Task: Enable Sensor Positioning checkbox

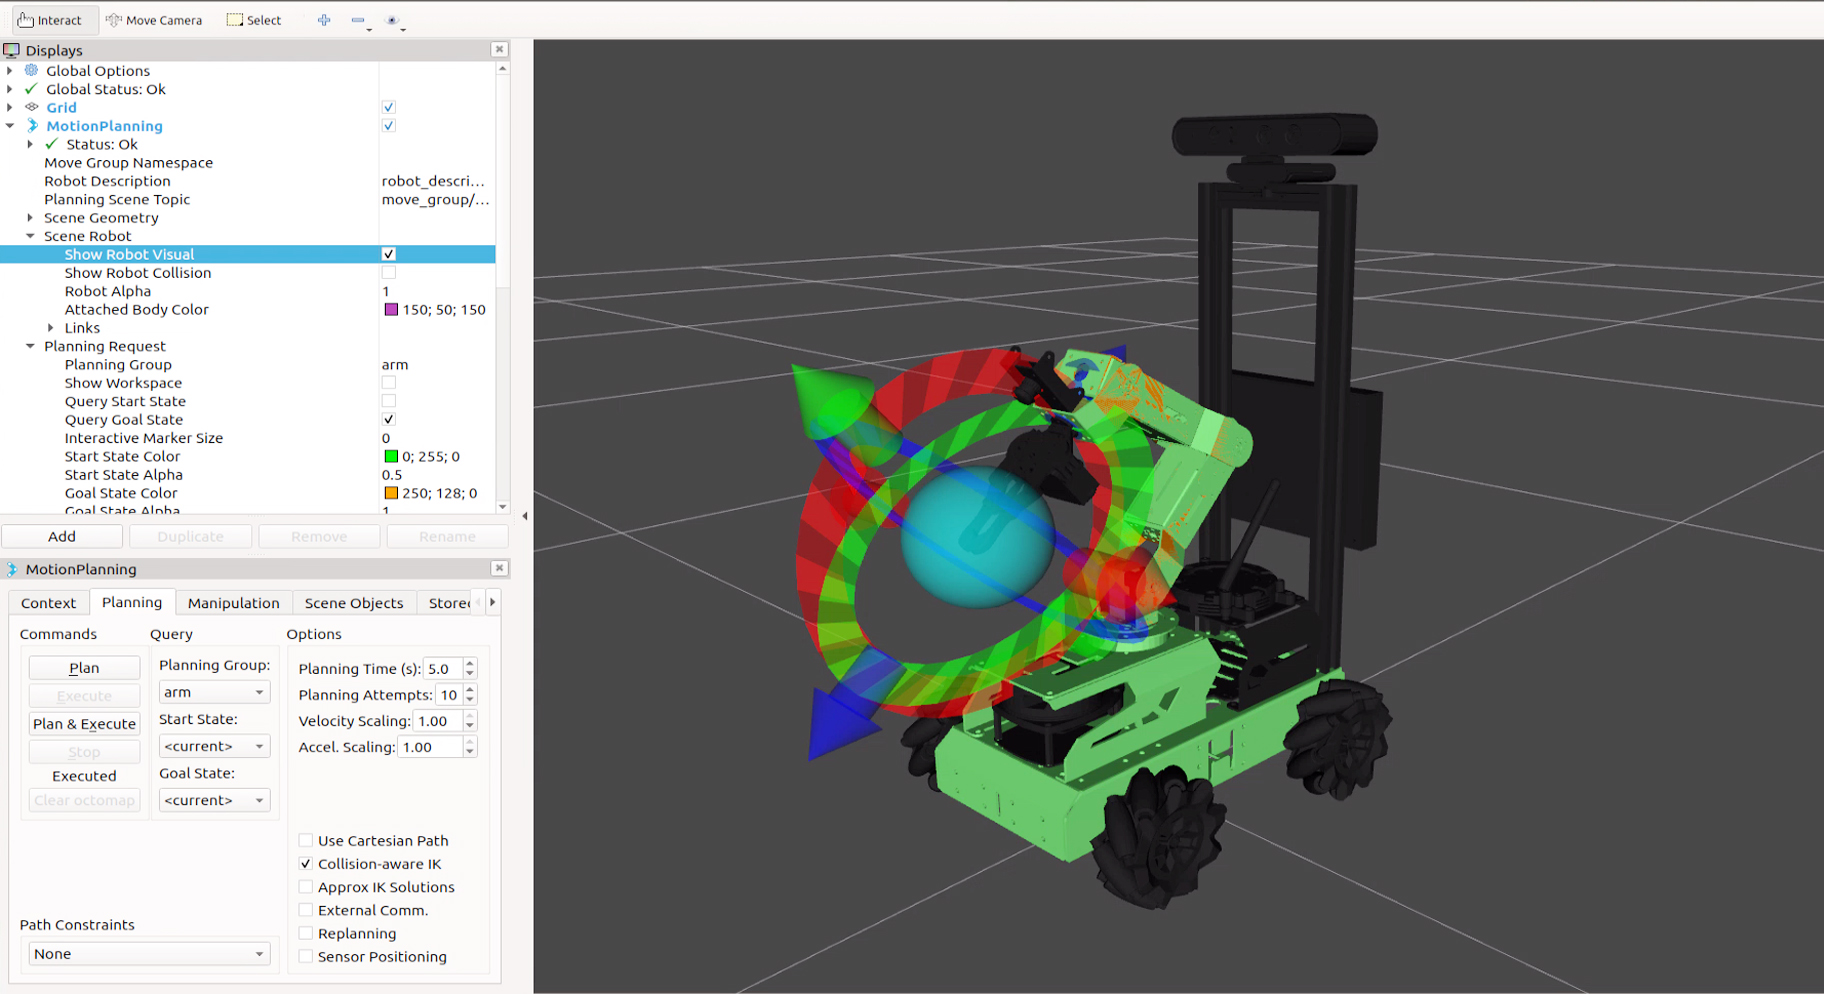Action: (x=306, y=956)
